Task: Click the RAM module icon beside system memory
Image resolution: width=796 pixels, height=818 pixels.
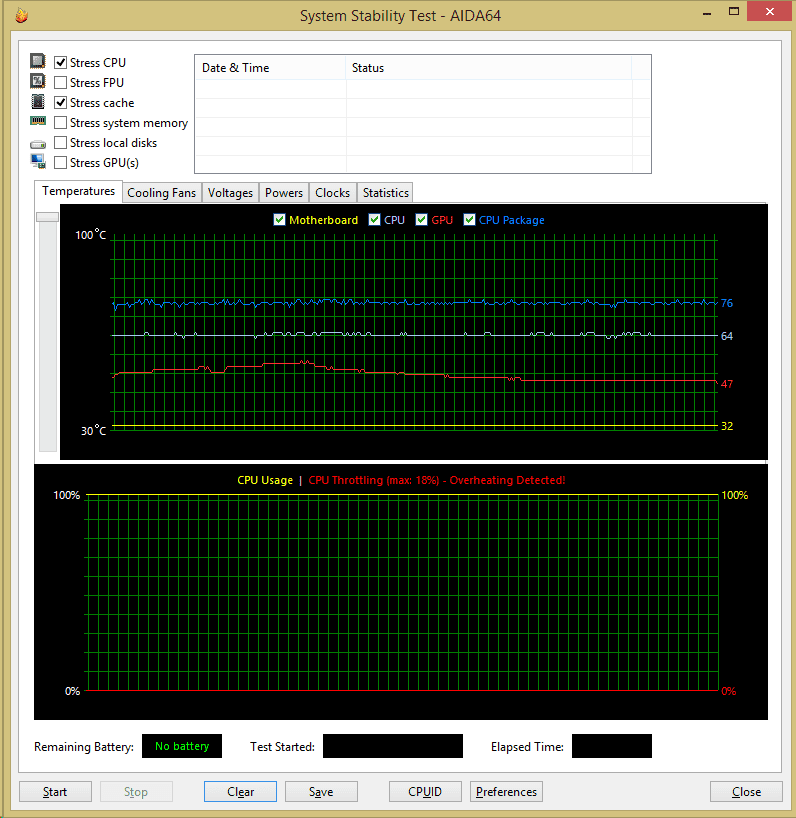Action: coord(38,121)
